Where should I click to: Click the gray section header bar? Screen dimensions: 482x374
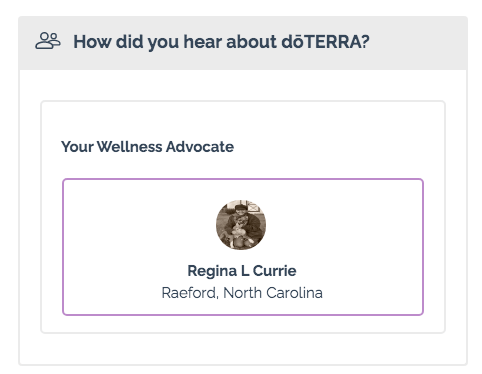tap(243, 43)
